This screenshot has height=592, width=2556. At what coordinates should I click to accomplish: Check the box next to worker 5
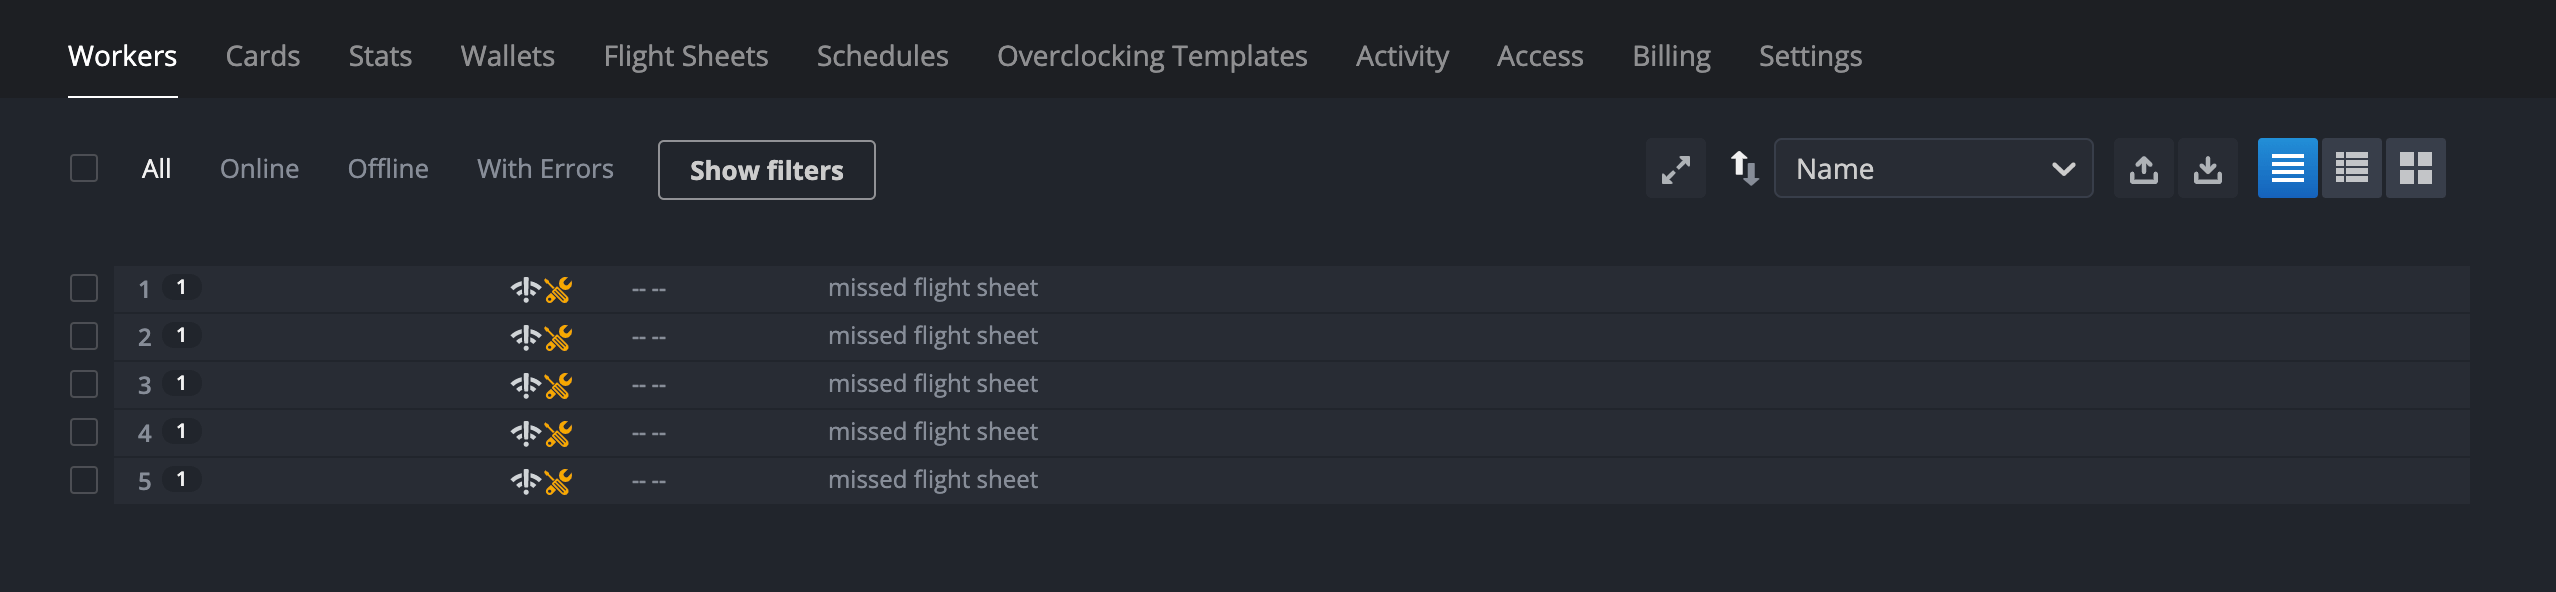[x=84, y=480]
